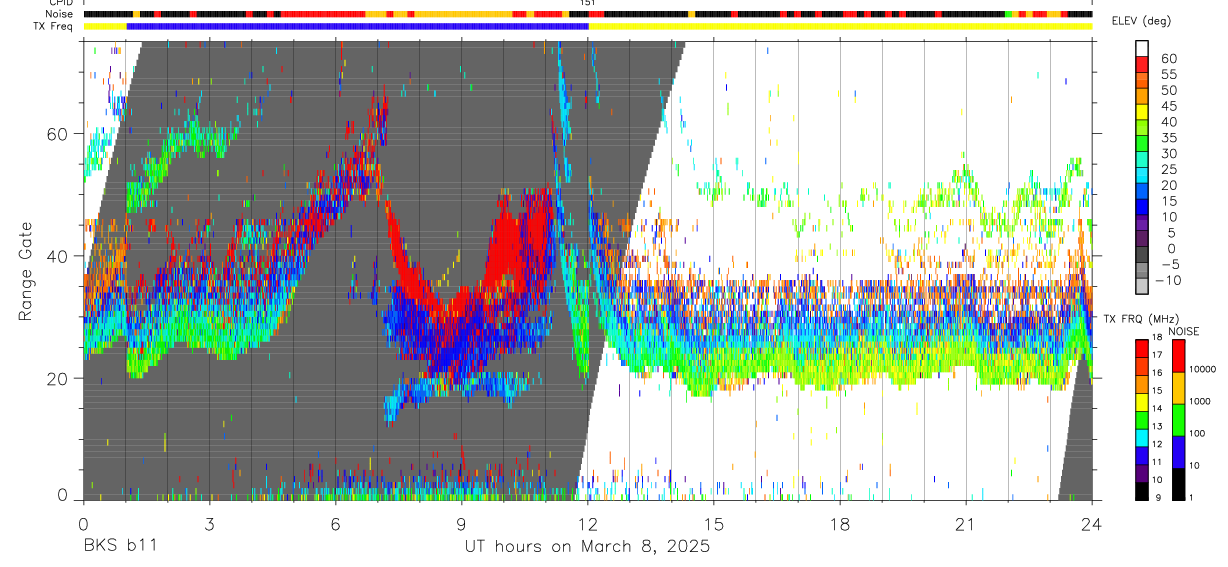Pick the green 30–35 degree elevation swatch
The height and width of the screenshot is (567, 1228).
pos(1143,144)
